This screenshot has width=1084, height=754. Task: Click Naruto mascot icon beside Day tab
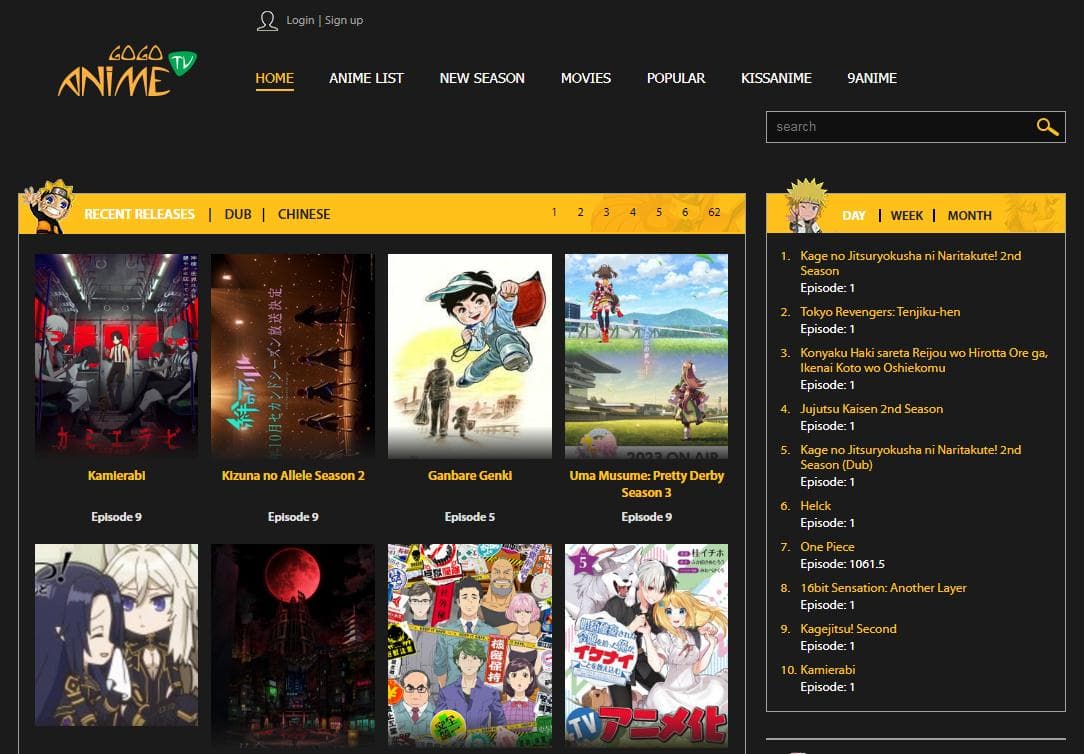pyautogui.click(x=806, y=206)
